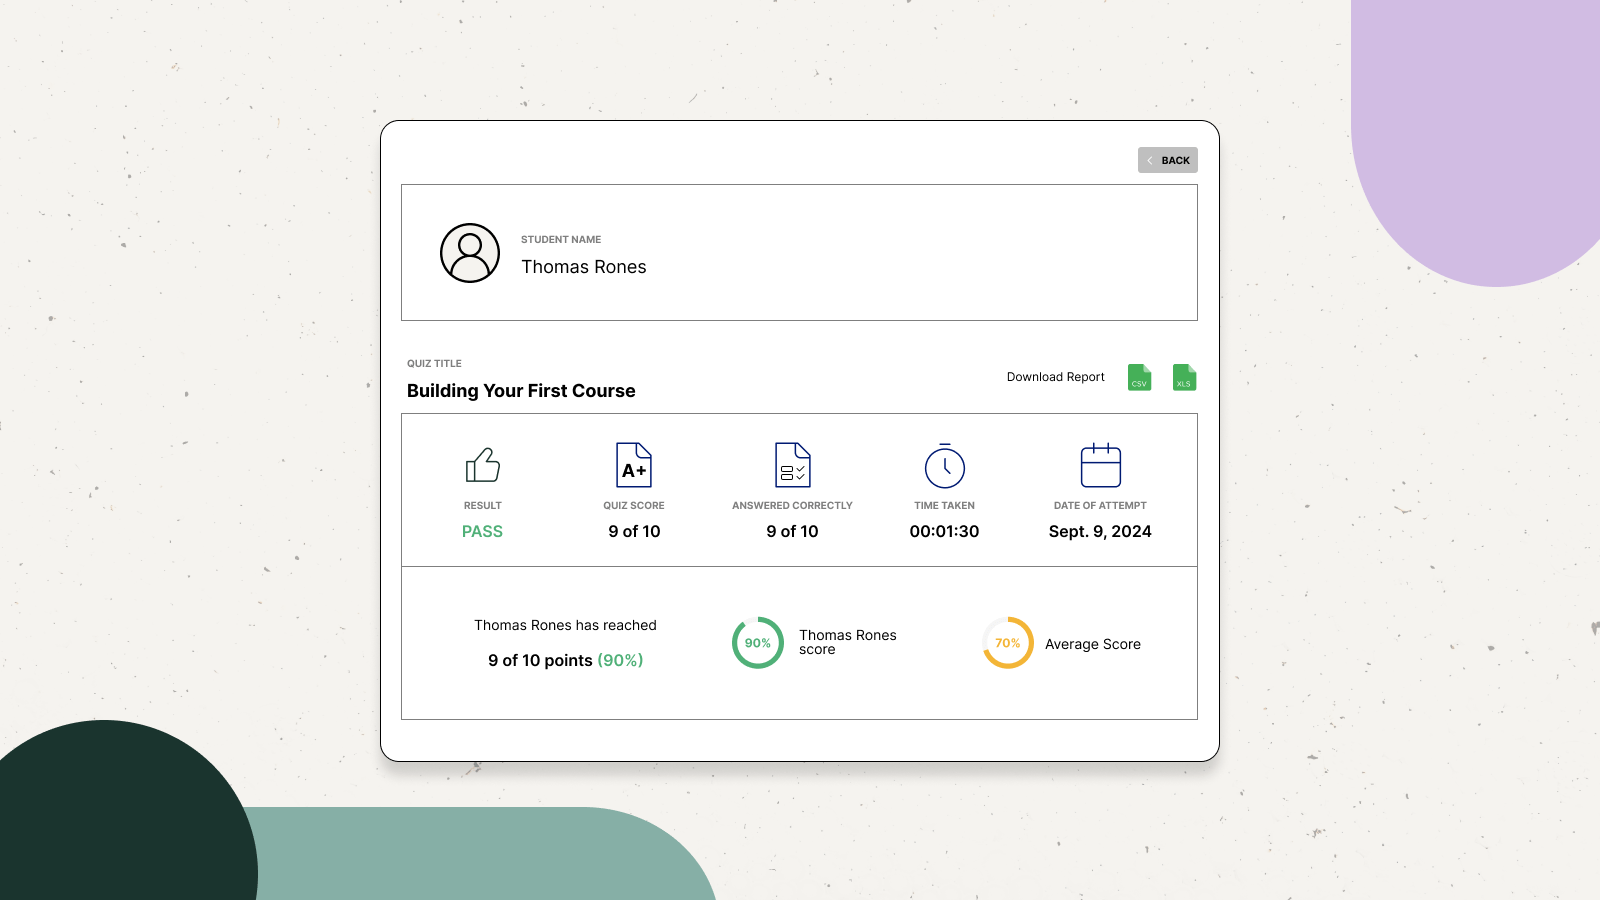Click the back chevron arrow on BACK button
This screenshot has height=900, width=1600.
pos(1150,160)
